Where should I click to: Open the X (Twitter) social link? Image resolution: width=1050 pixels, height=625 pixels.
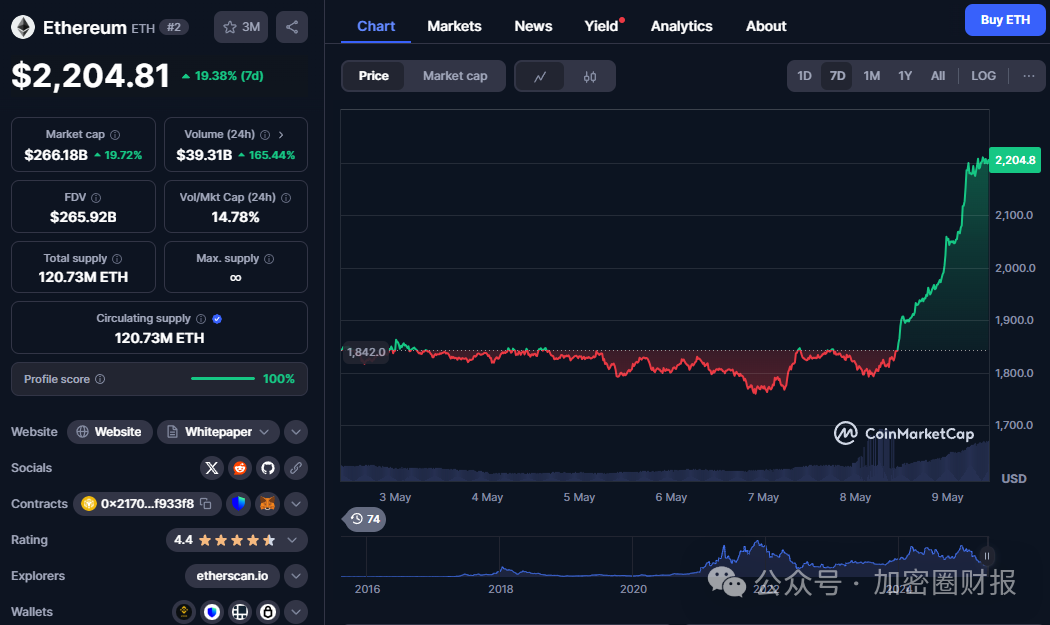(212, 468)
